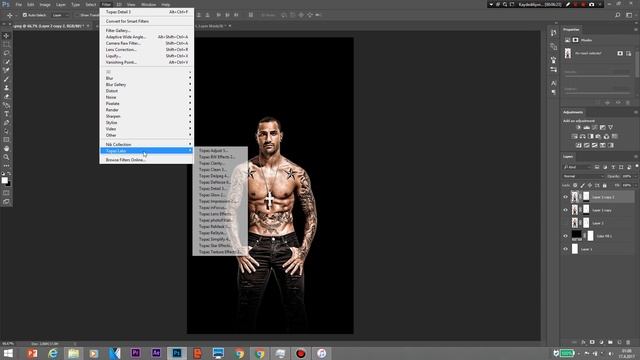Open the Image menu
The image size is (640, 360).
(45, 4)
